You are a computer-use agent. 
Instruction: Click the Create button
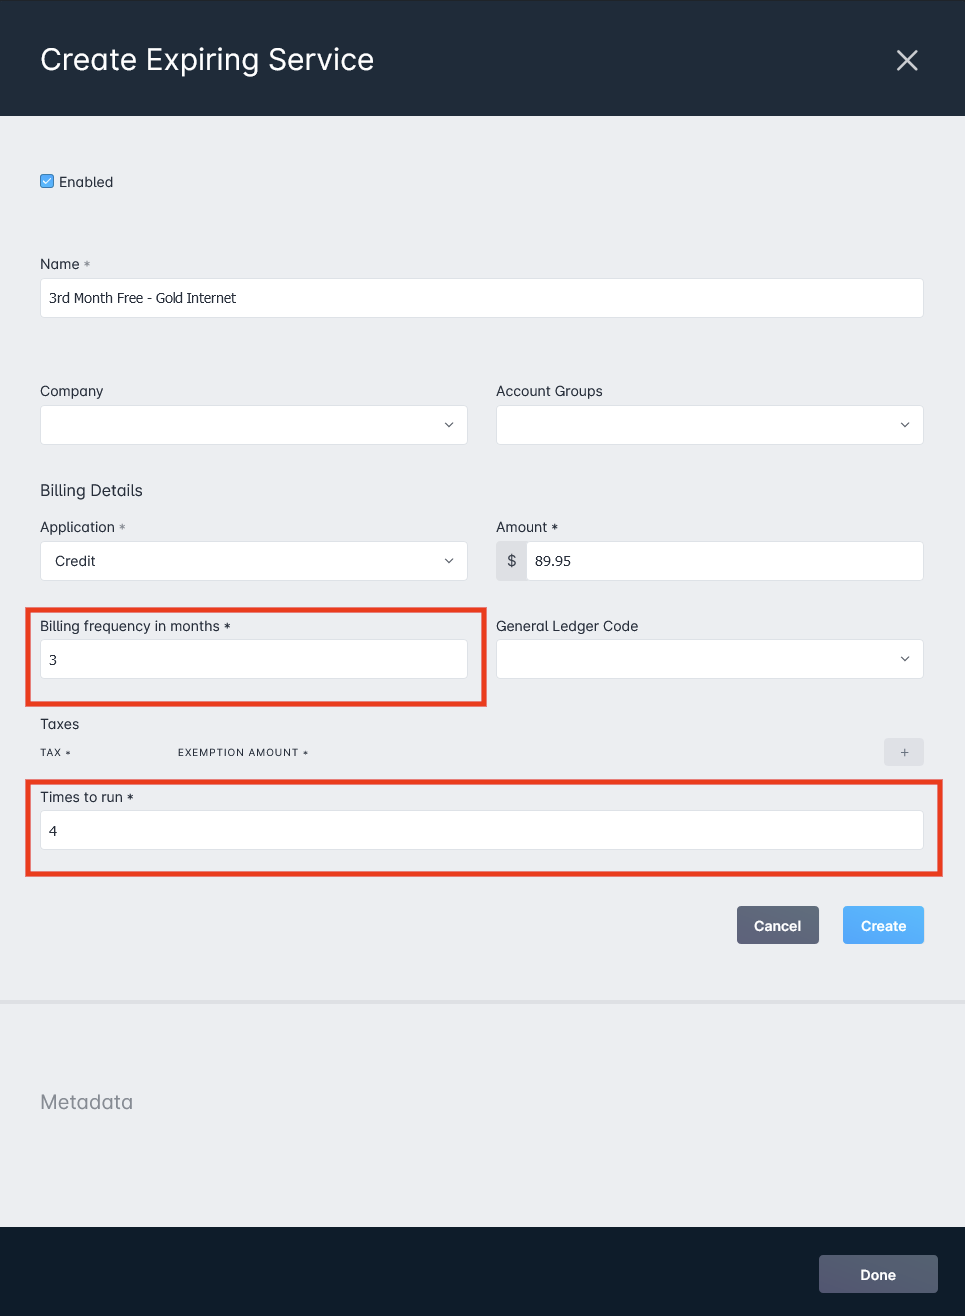883,925
